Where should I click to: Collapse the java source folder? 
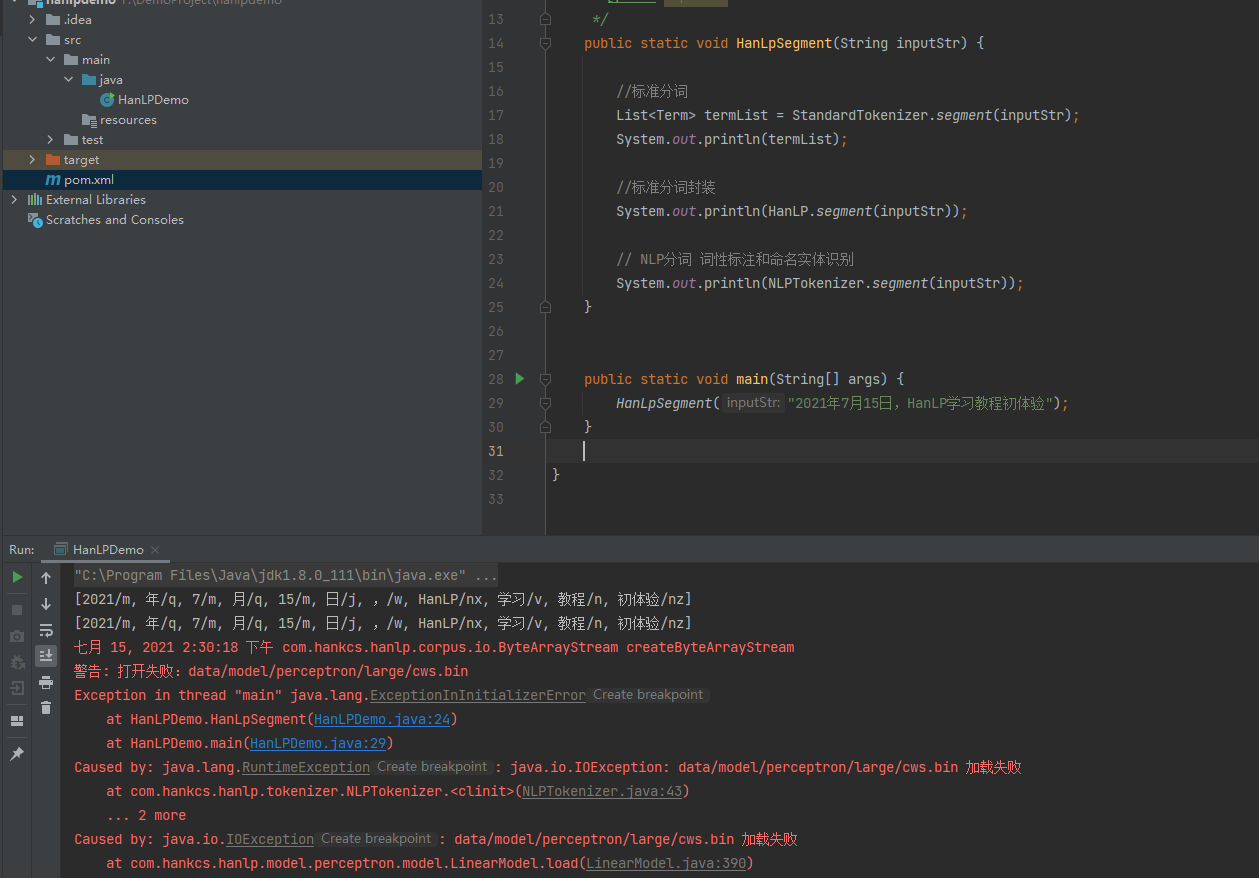pos(68,80)
